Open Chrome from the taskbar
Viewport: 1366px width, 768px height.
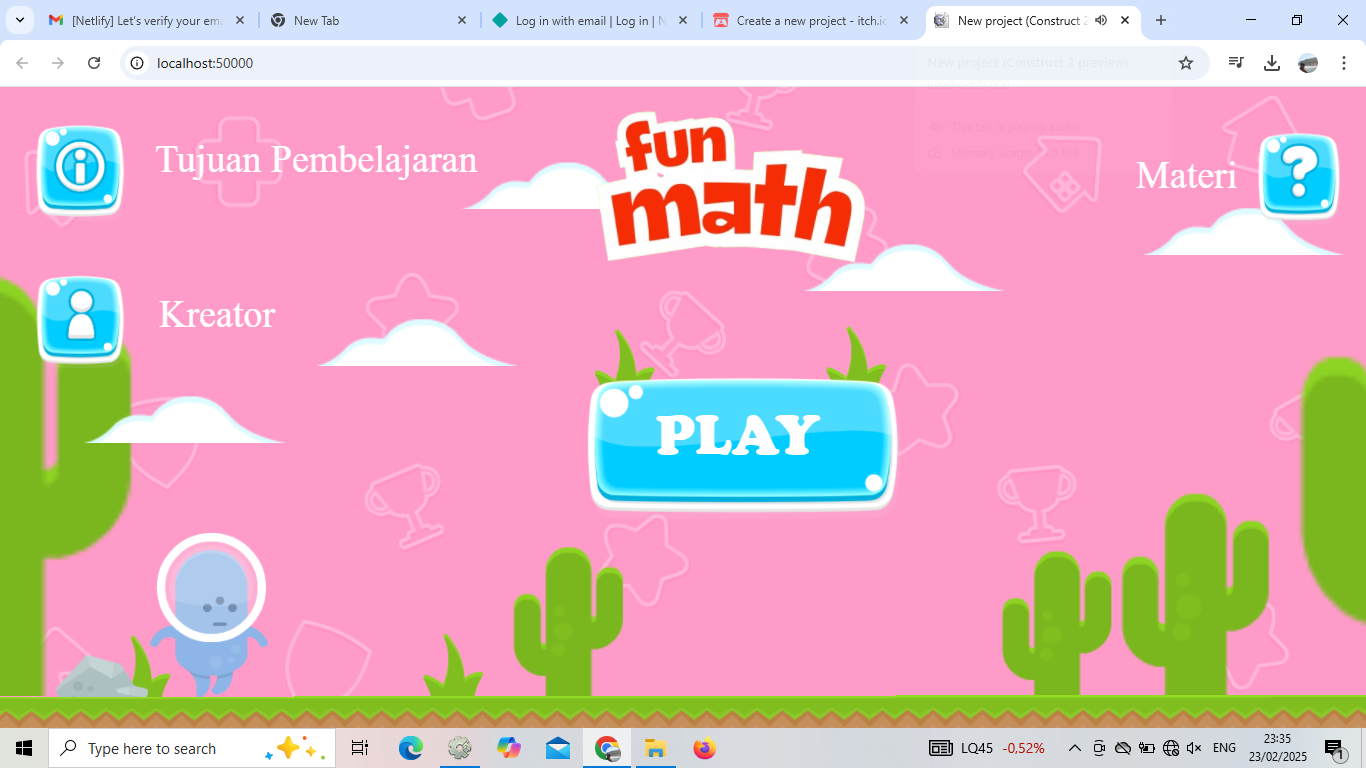pos(606,747)
